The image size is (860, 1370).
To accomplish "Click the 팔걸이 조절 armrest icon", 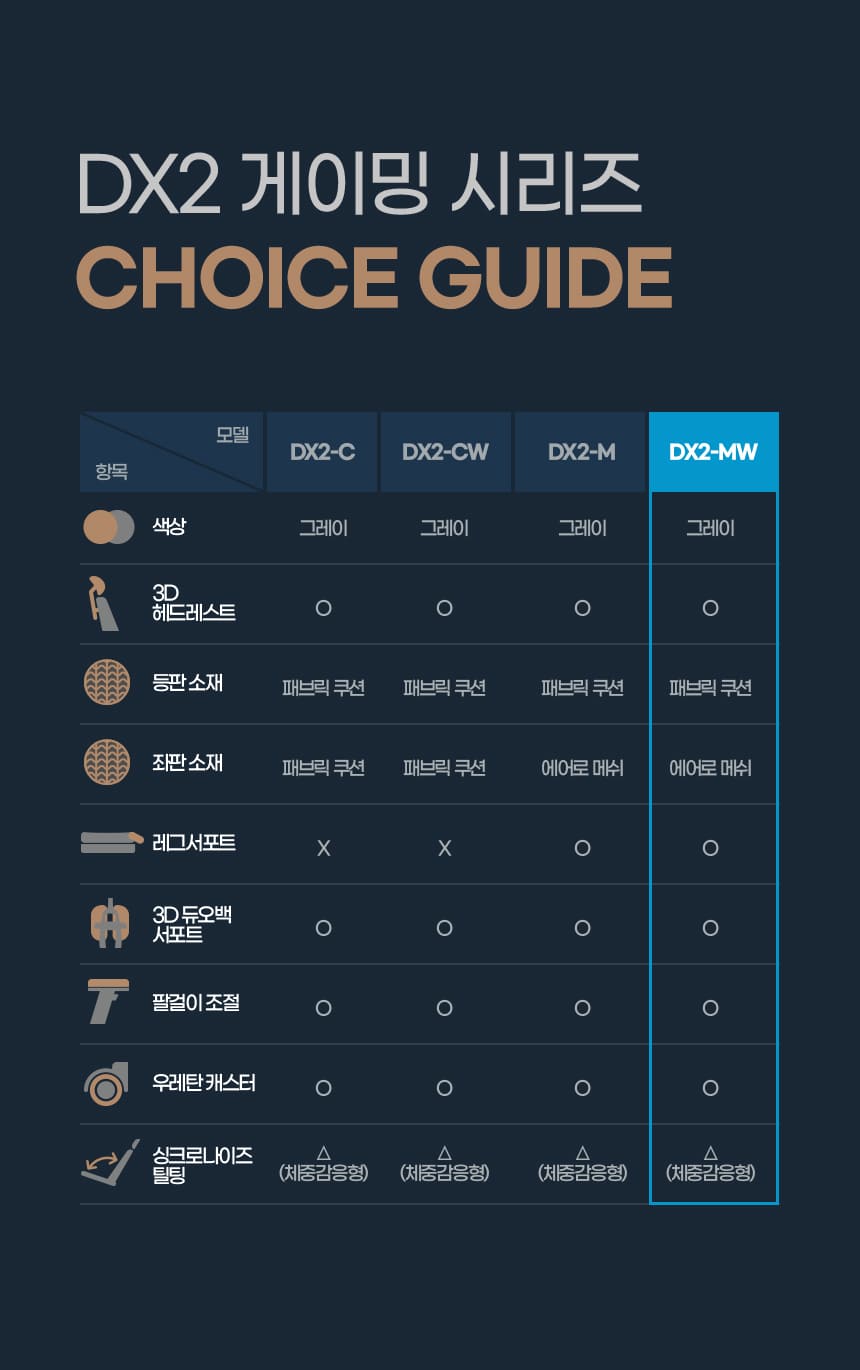I will (x=107, y=1002).
